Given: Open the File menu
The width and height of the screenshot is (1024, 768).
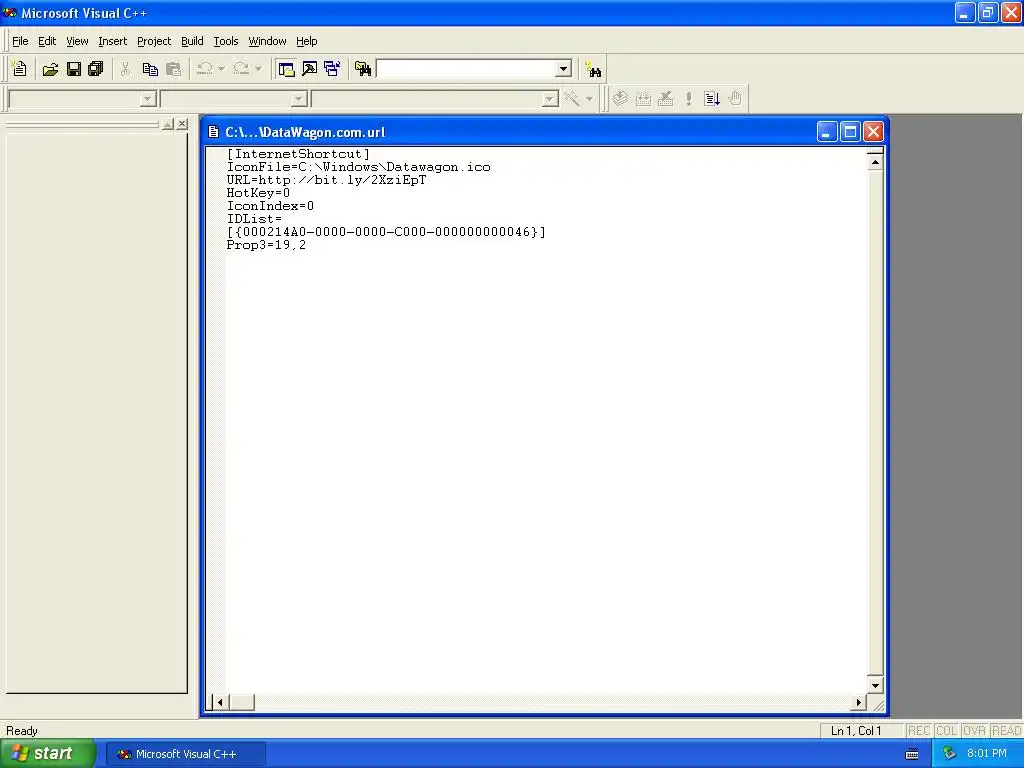Looking at the screenshot, I should [20, 41].
